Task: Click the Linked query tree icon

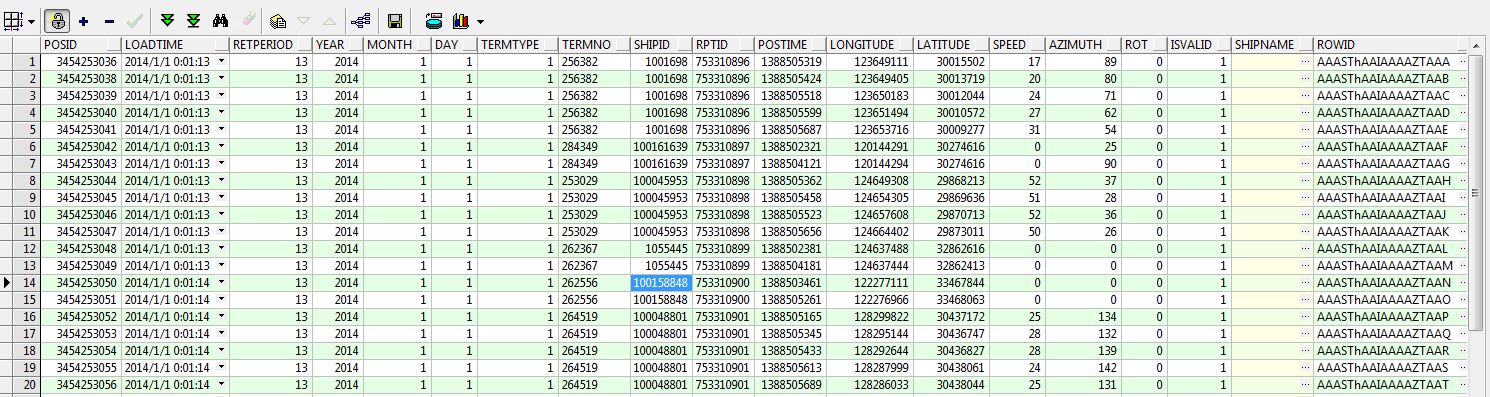Action: (x=360, y=20)
